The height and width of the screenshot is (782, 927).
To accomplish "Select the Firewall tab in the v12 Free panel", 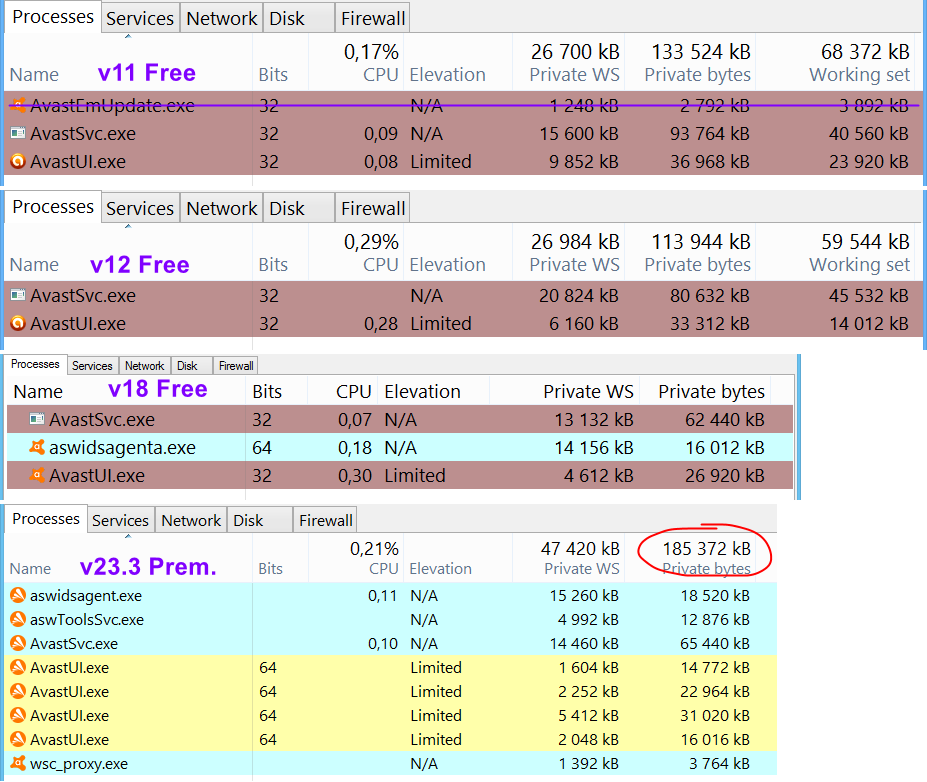I will [372, 208].
